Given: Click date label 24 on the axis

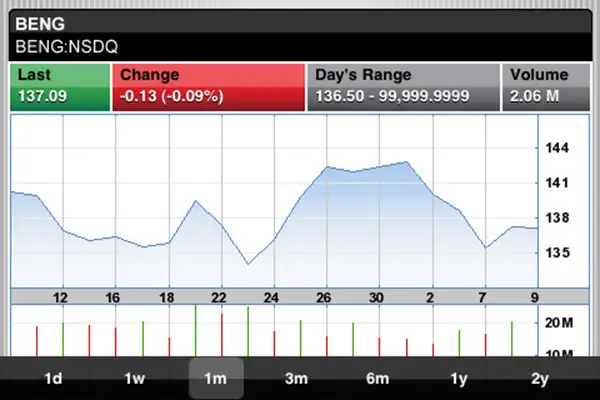Looking at the screenshot, I should pos(271,297).
